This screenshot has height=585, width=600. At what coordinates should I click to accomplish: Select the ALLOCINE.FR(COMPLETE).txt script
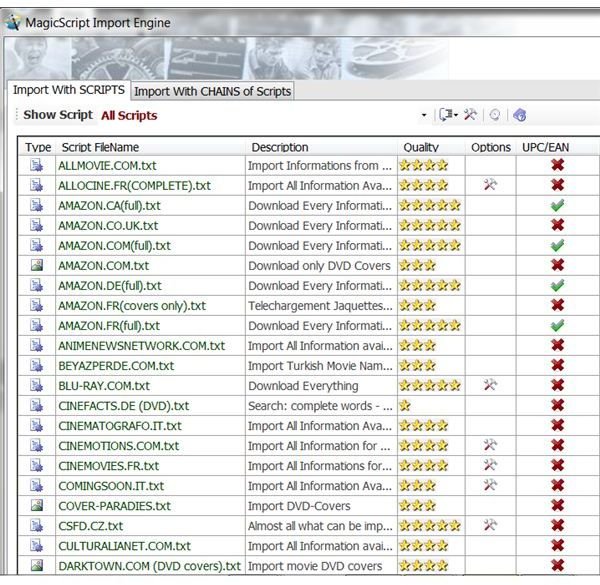134,186
